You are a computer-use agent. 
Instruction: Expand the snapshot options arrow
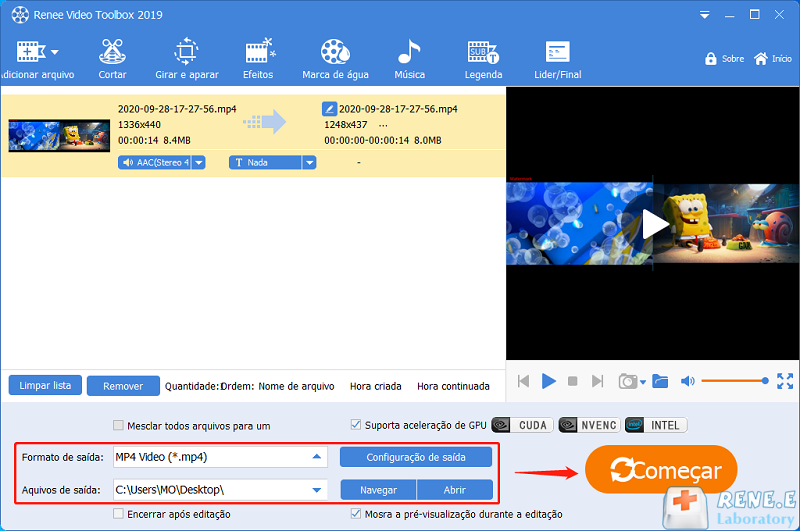pyautogui.click(x=643, y=382)
